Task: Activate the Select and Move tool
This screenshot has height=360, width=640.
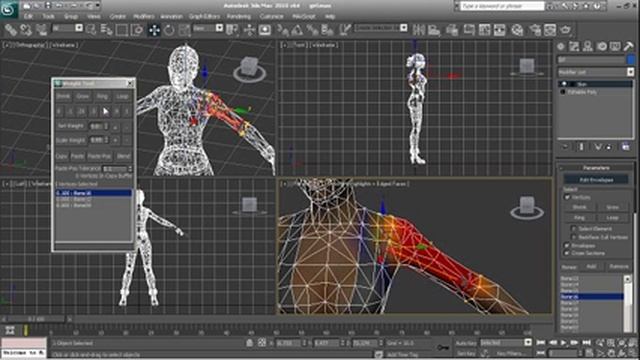Action: (x=154, y=29)
